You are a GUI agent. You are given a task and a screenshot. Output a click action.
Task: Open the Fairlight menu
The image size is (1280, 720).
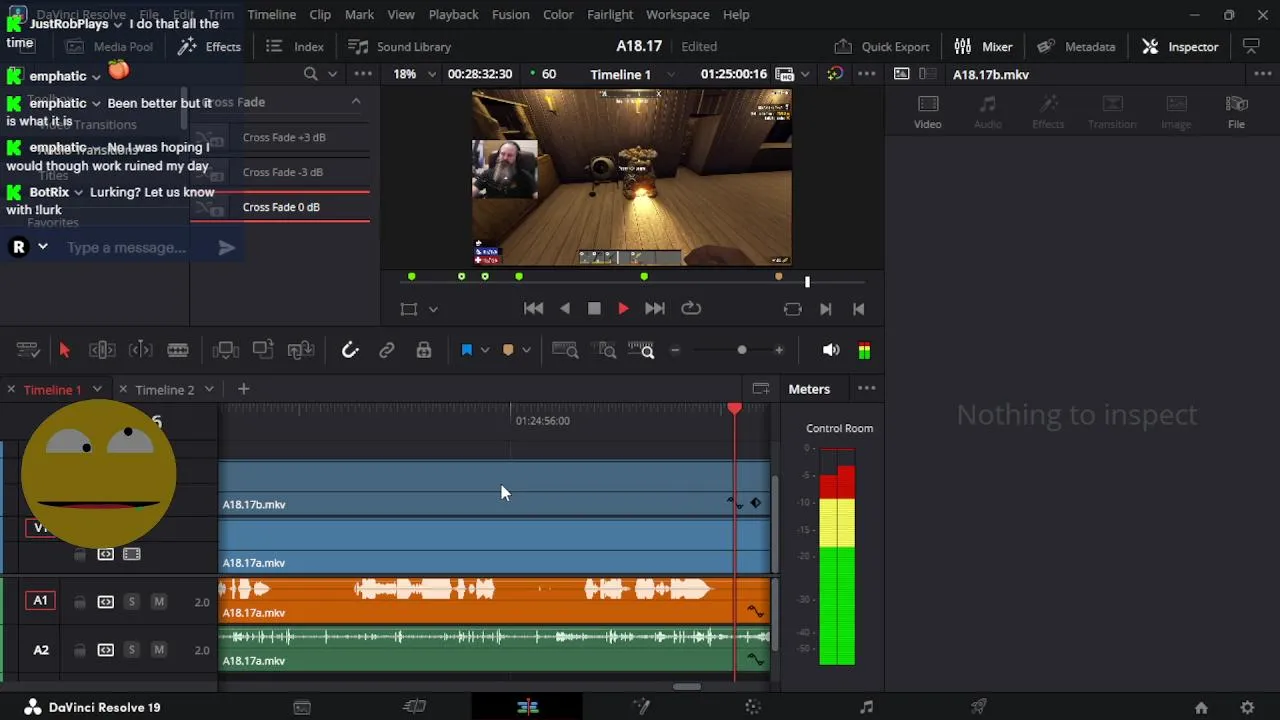pos(609,15)
